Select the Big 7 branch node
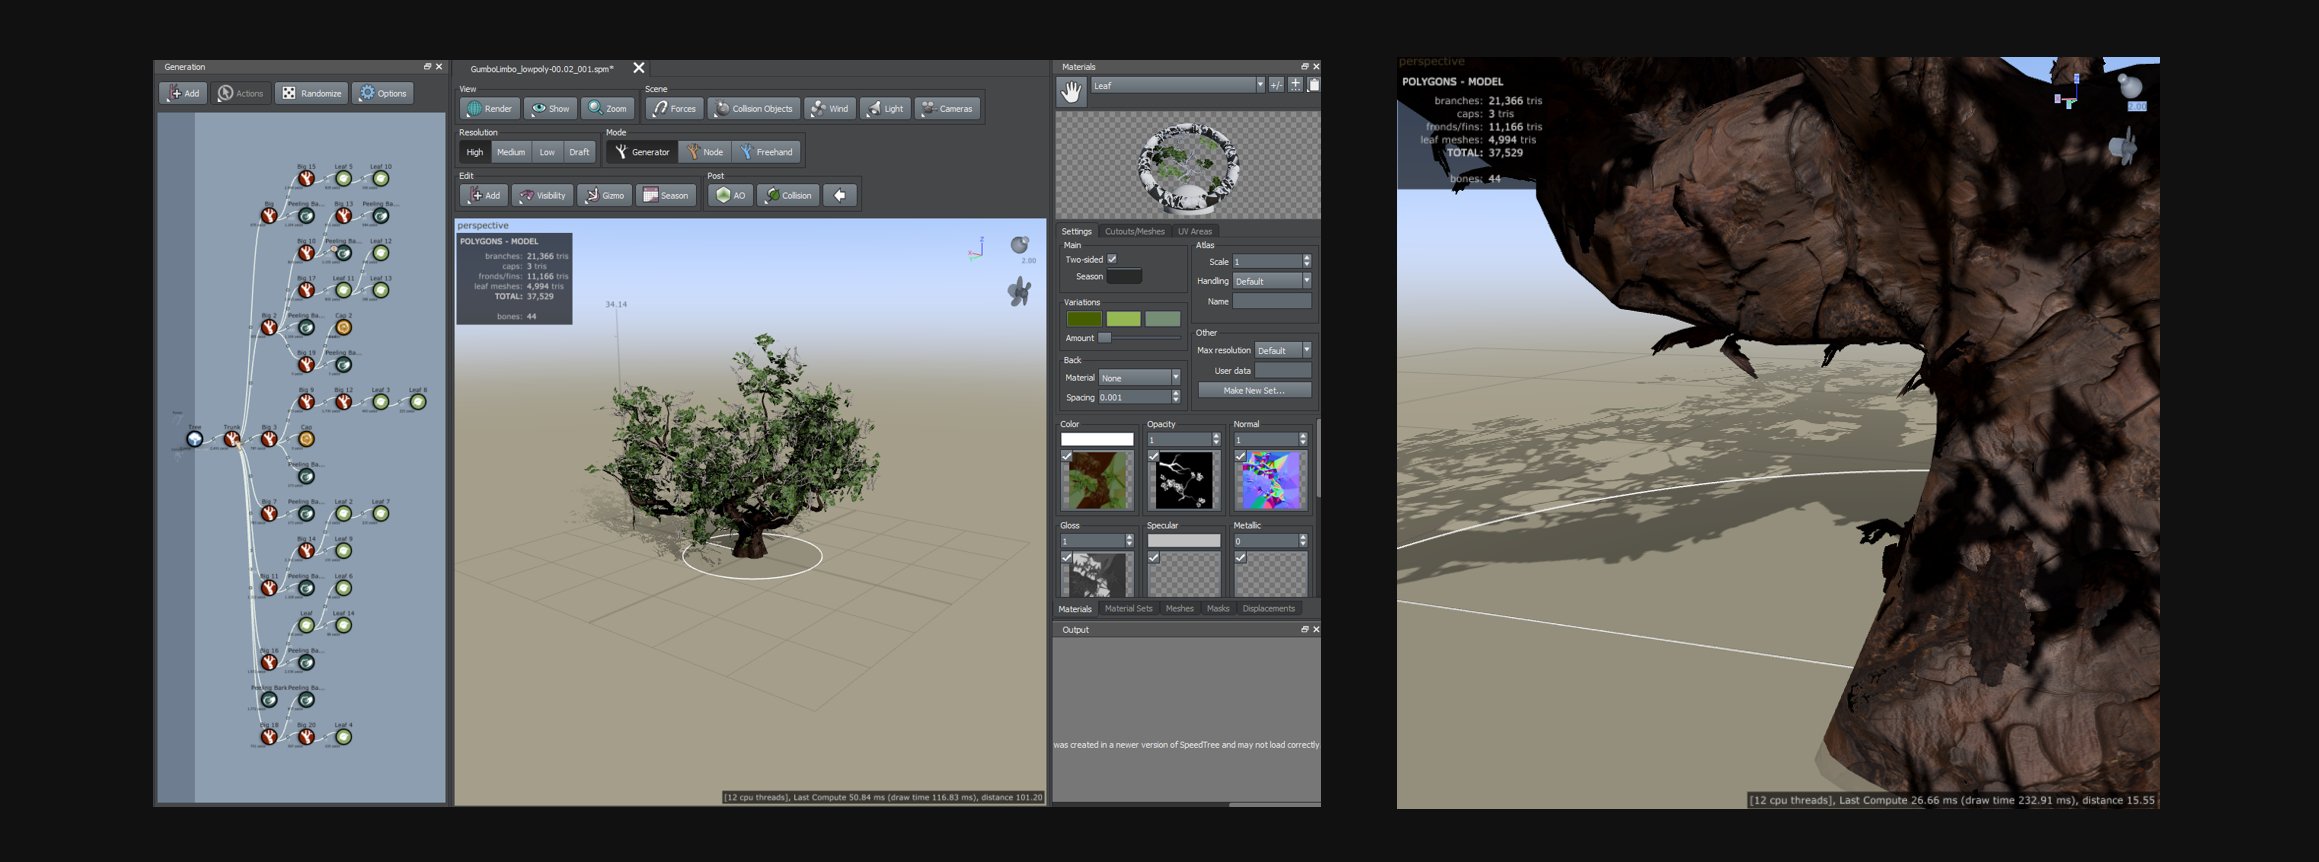Image resolution: width=2319 pixels, height=862 pixels. [269, 514]
